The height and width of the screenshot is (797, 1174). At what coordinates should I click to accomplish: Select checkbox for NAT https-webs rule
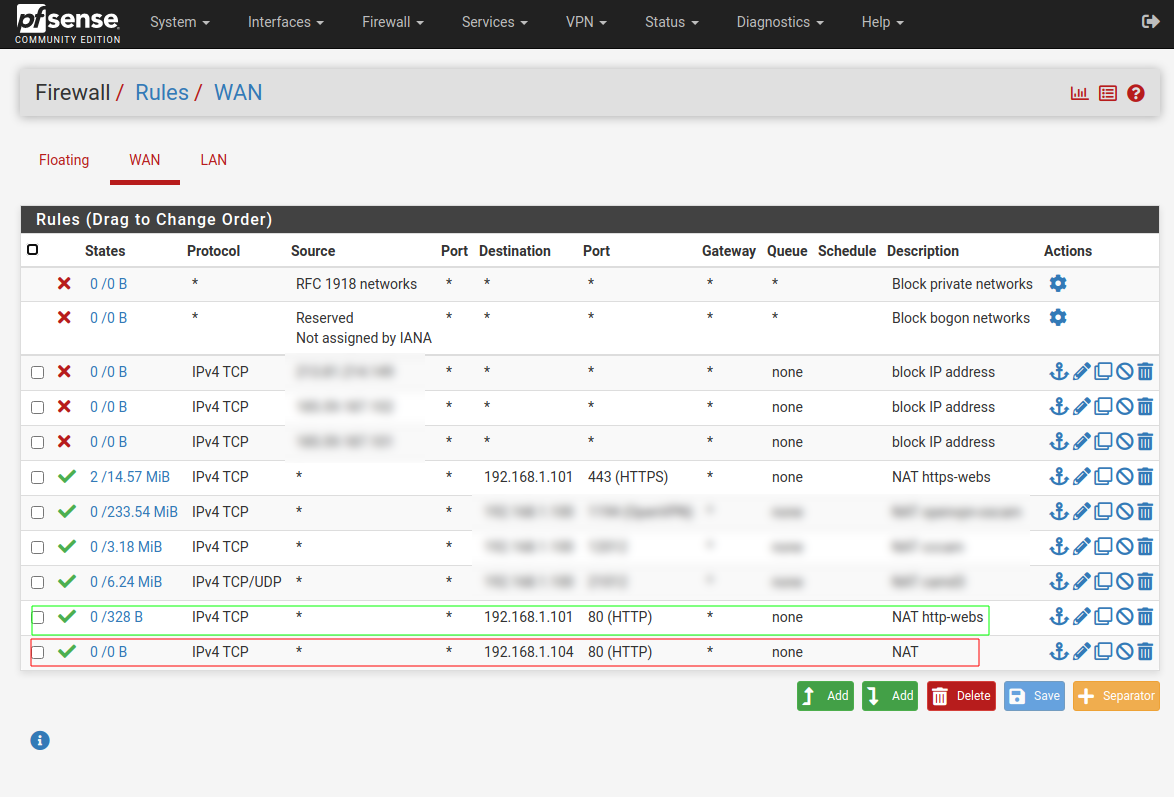pos(37,478)
